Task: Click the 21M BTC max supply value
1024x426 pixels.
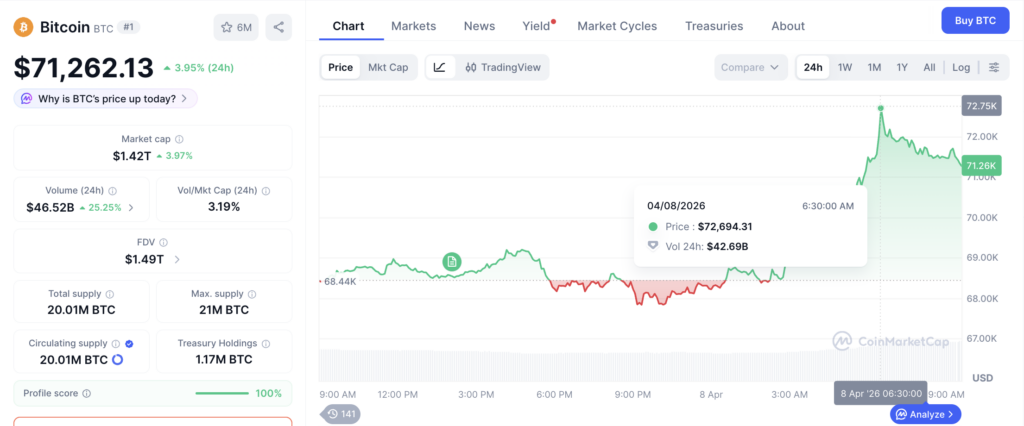Action: 224,310
